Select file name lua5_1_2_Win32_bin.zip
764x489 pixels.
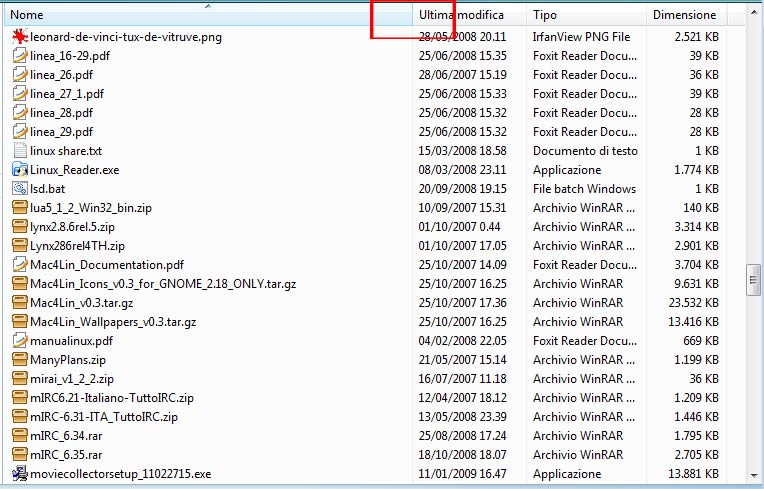click(x=91, y=208)
